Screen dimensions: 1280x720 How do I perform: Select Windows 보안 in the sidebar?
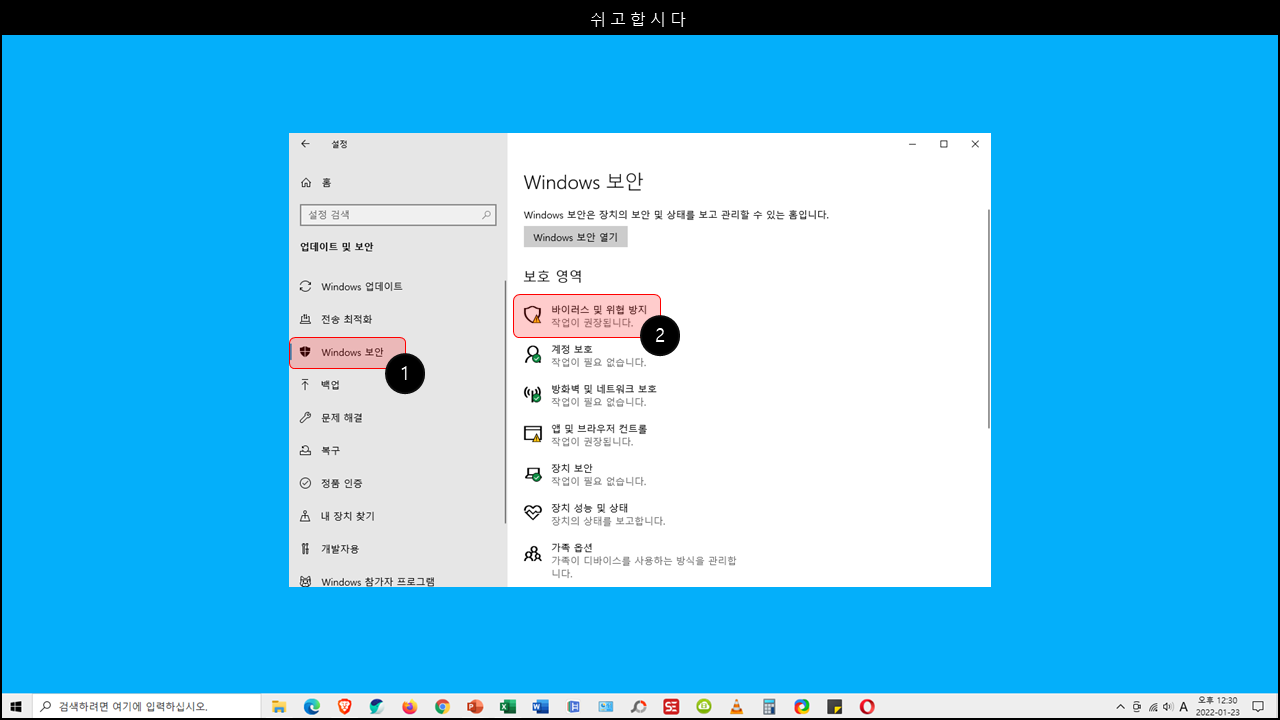[x=348, y=352]
